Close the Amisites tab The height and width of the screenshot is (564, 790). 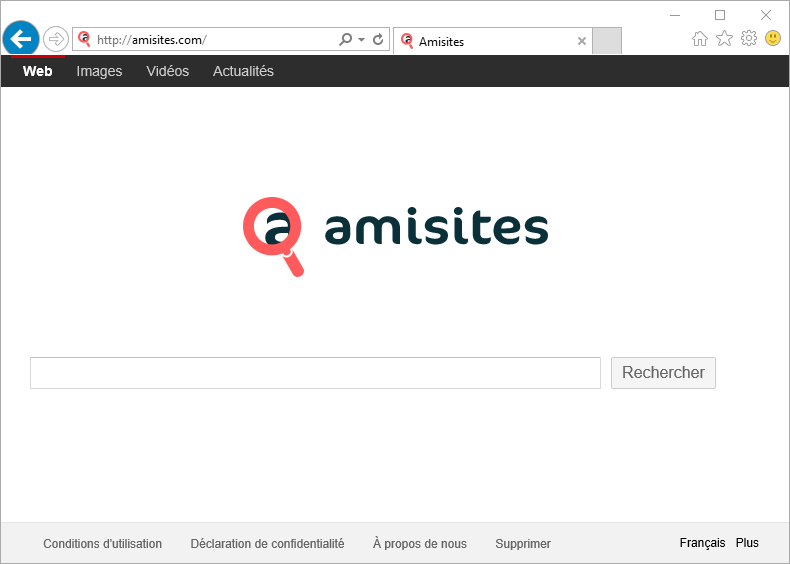pyautogui.click(x=582, y=41)
